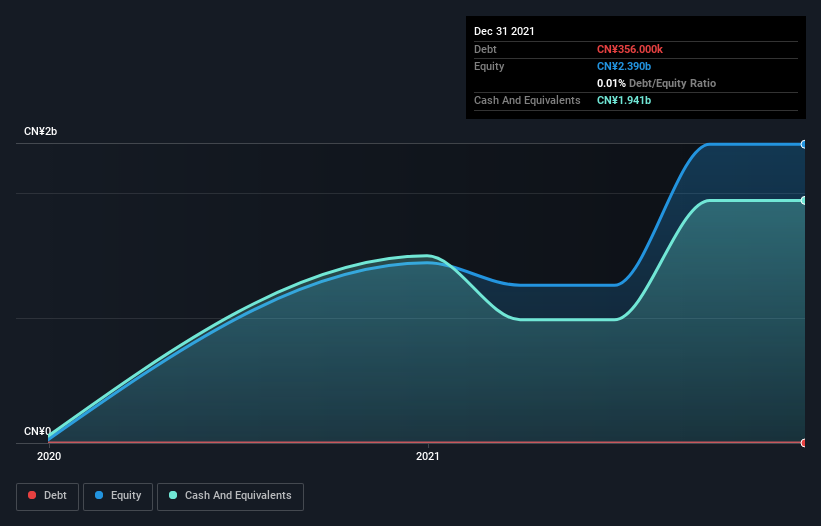Select the Cash And Equivalents endpoint marker
The height and width of the screenshot is (526, 821).
click(804, 200)
